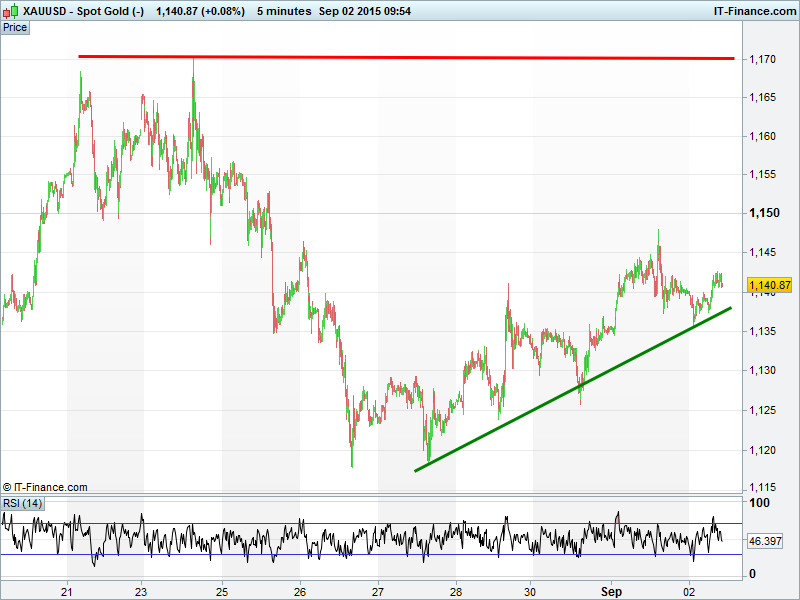This screenshot has height=600, width=800.
Task: Click the 21 date axis label
Action: 67,591
